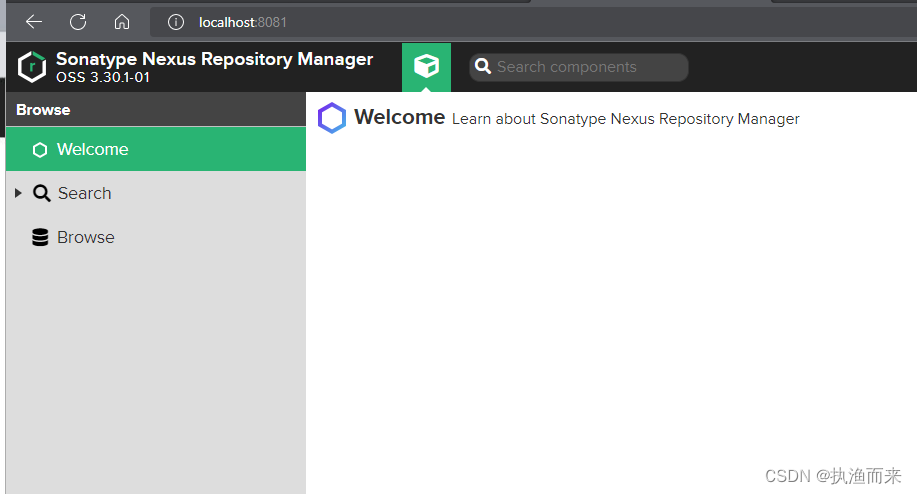
Task: Focus the localhost:8081 address bar
Action: point(533,22)
